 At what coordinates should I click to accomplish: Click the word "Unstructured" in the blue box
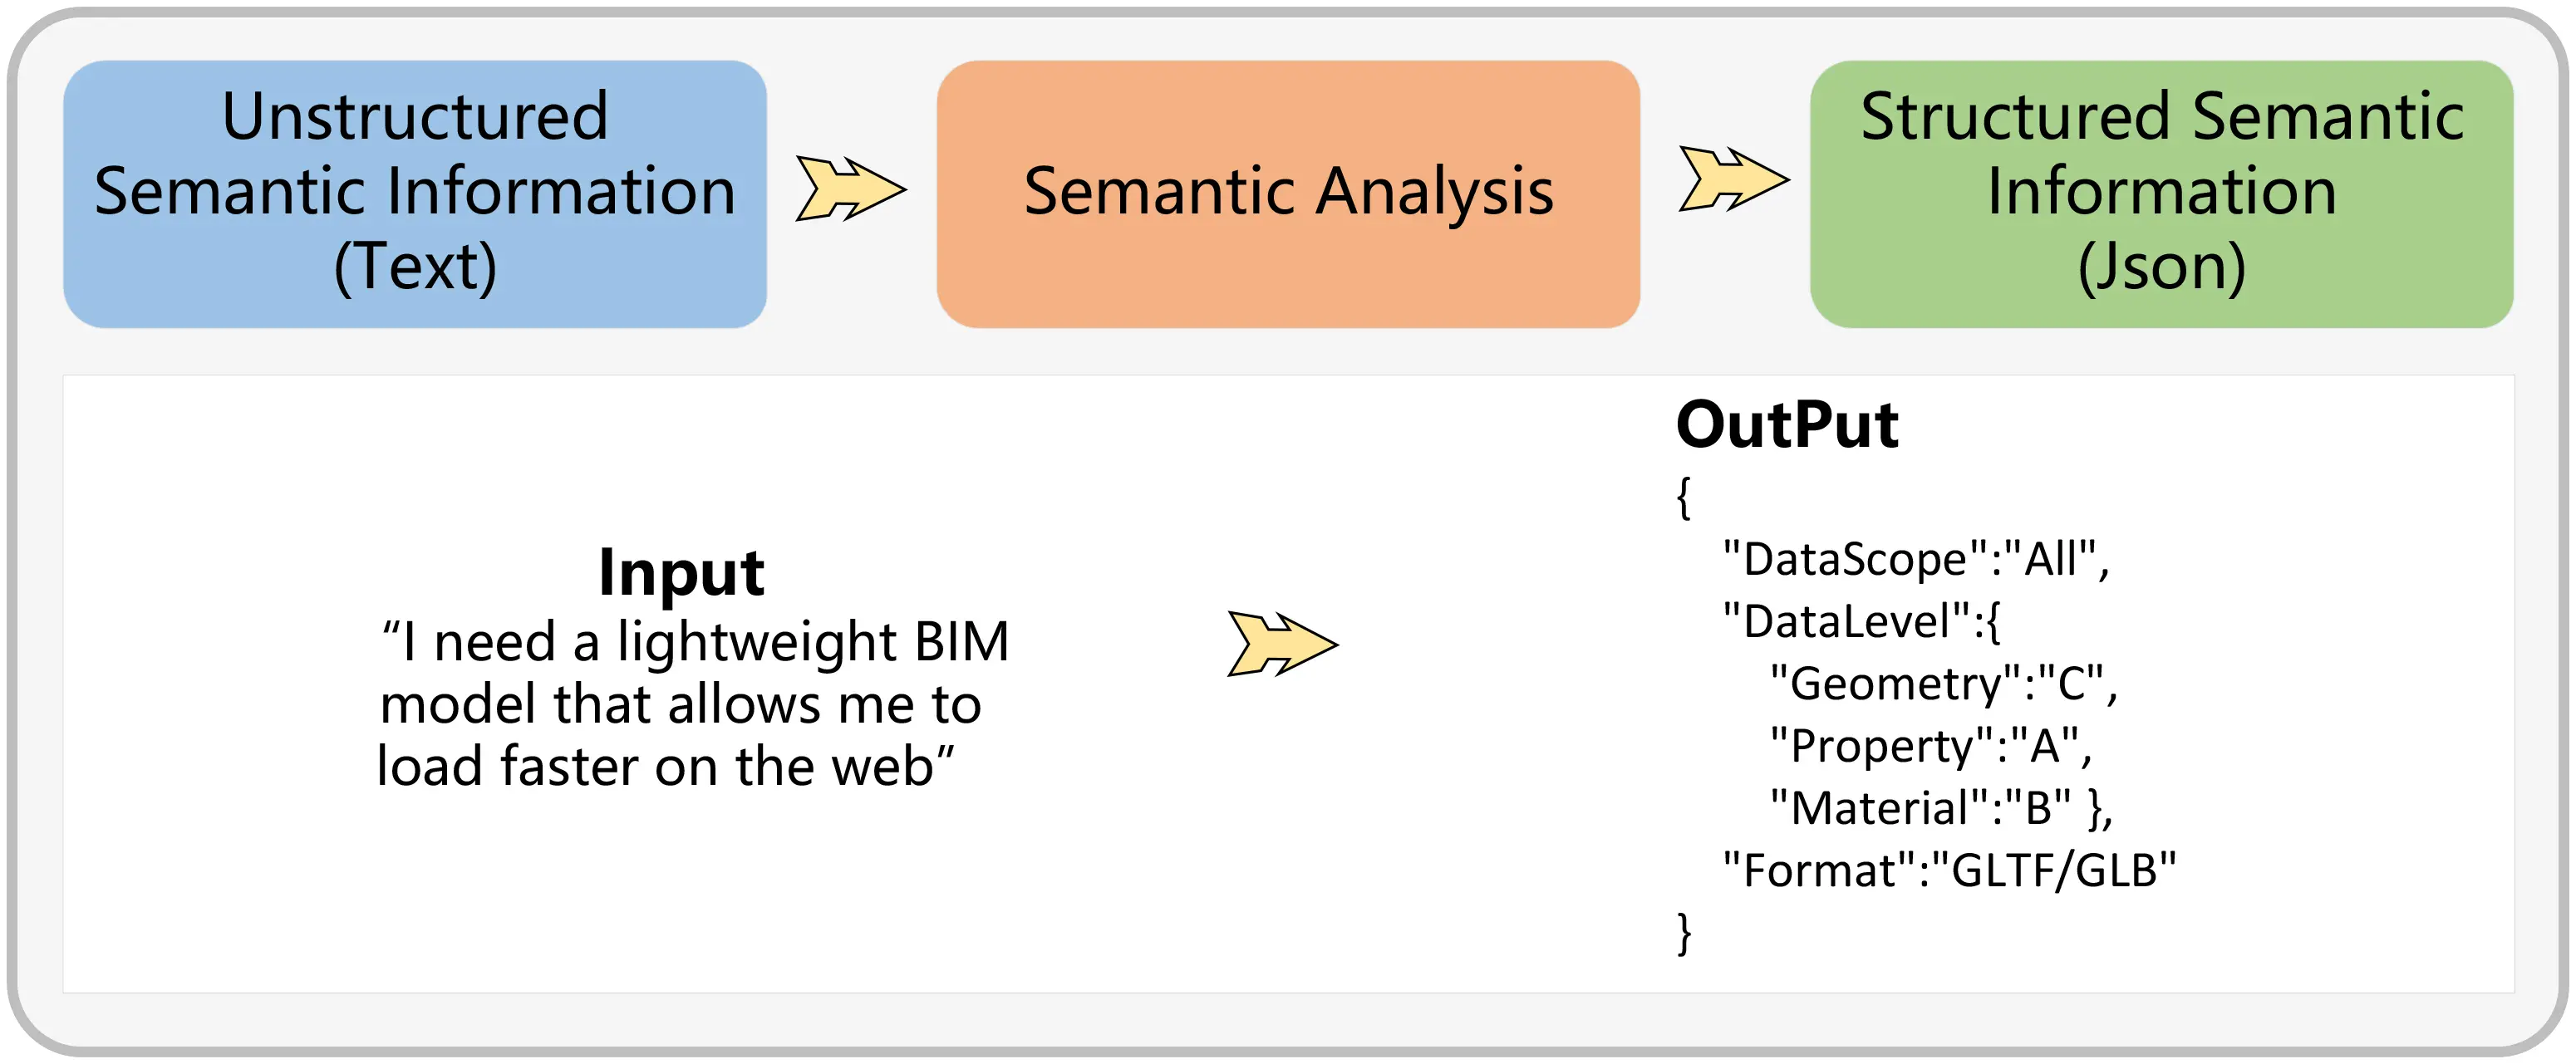[x=415, y=116]
